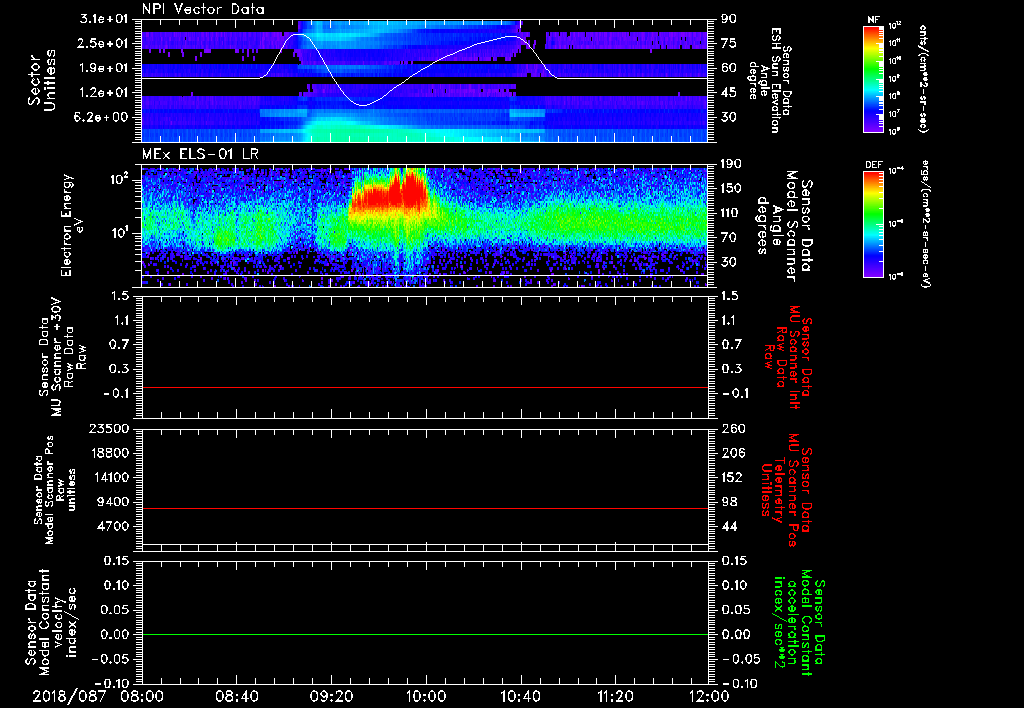The height and width of the screenshot is (708, 1024).
Task: Click the DEF rainbow color bar
Action: (x=873, y=224)
